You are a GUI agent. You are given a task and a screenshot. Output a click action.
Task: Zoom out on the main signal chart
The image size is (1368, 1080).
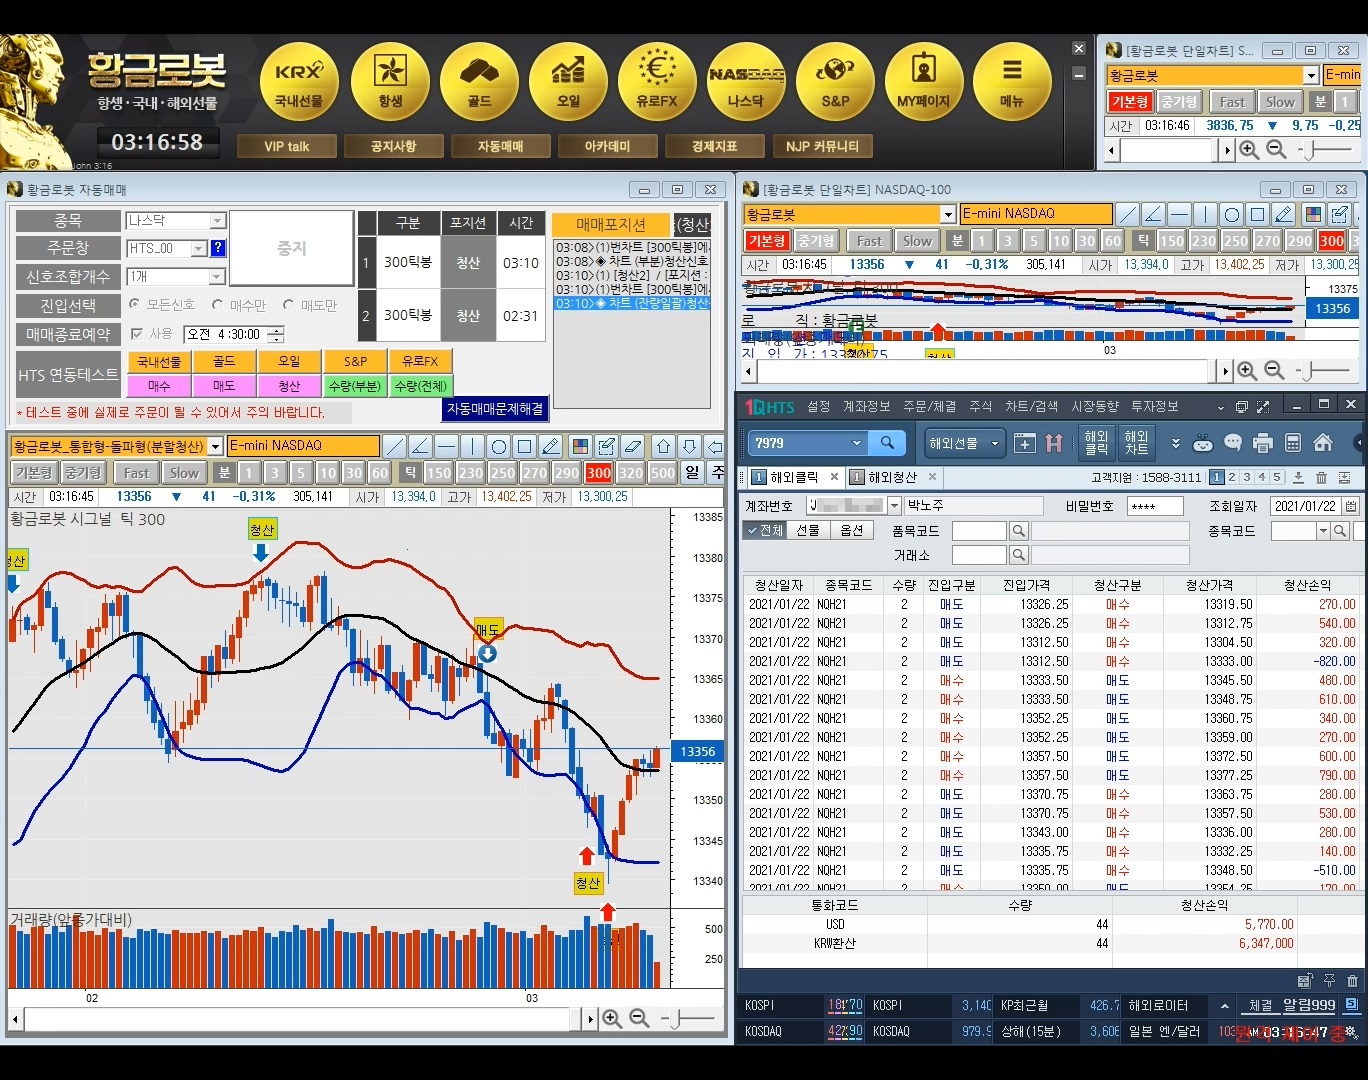(639, 1019)
